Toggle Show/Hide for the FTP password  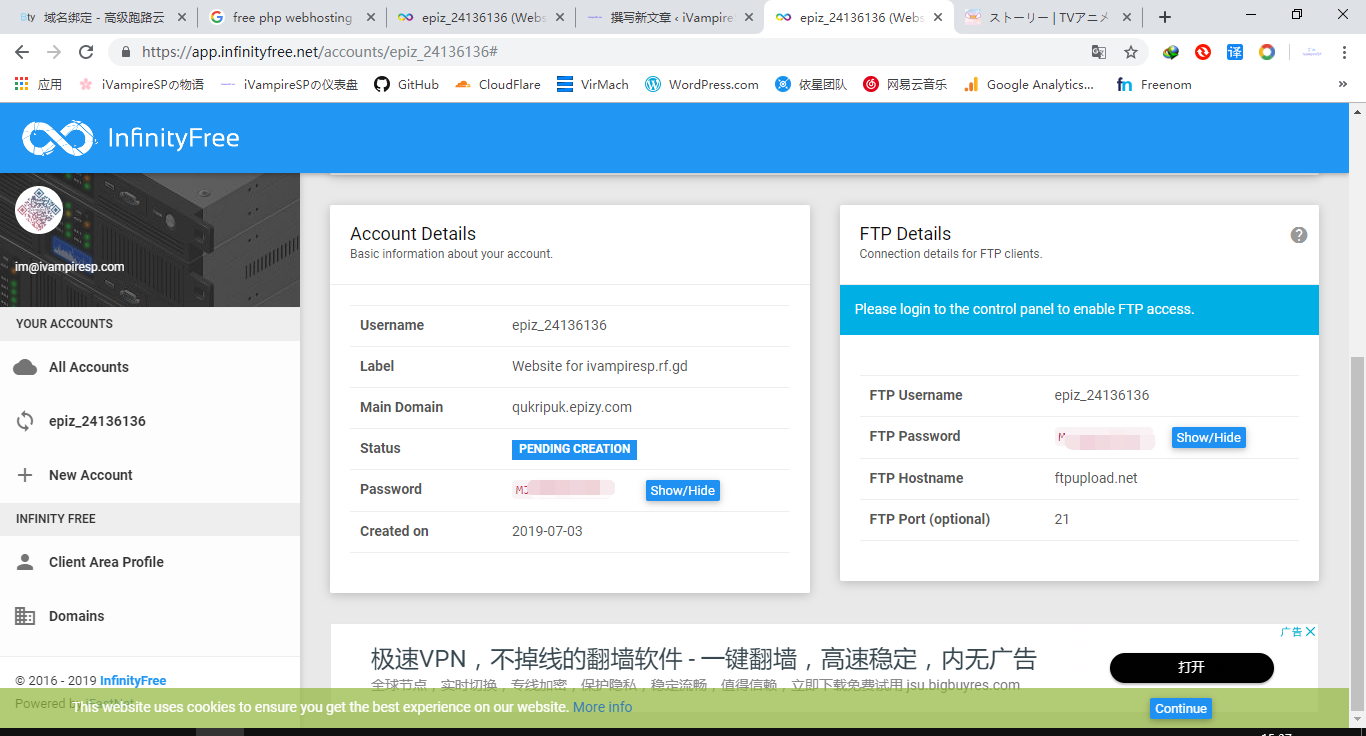[1209, 437]
